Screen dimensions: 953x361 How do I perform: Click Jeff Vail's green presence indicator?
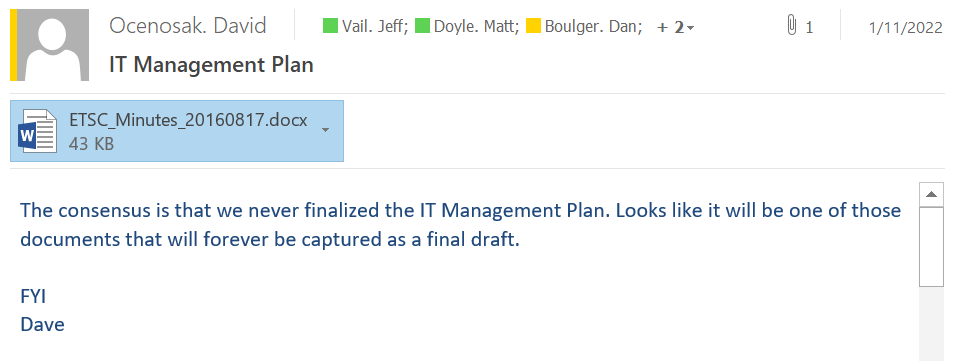coord(330,26)
